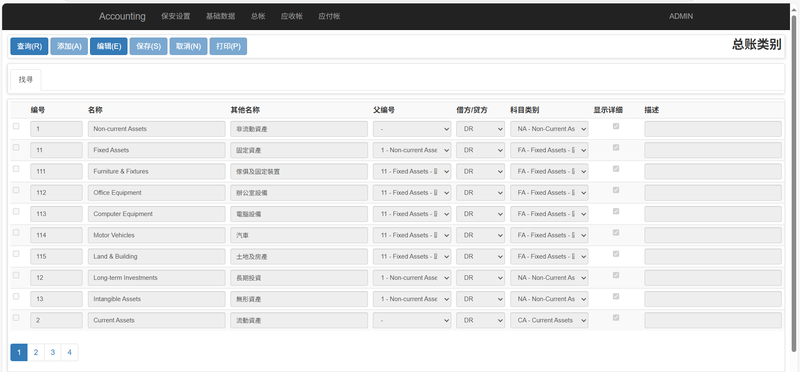Click the 其他名称 field containing 流動資產
This screenshot has height=372, width=800.
click(x=299, y=320)
